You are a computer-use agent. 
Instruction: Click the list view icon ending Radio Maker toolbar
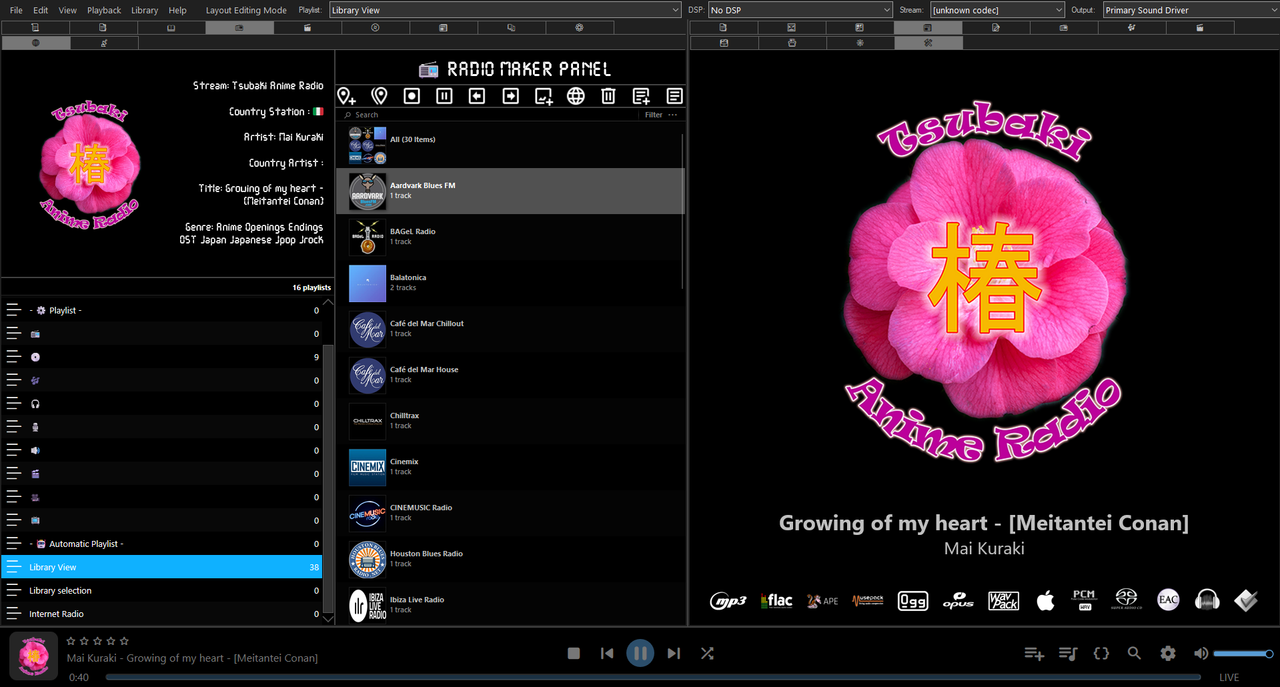(x=675, y=96)
